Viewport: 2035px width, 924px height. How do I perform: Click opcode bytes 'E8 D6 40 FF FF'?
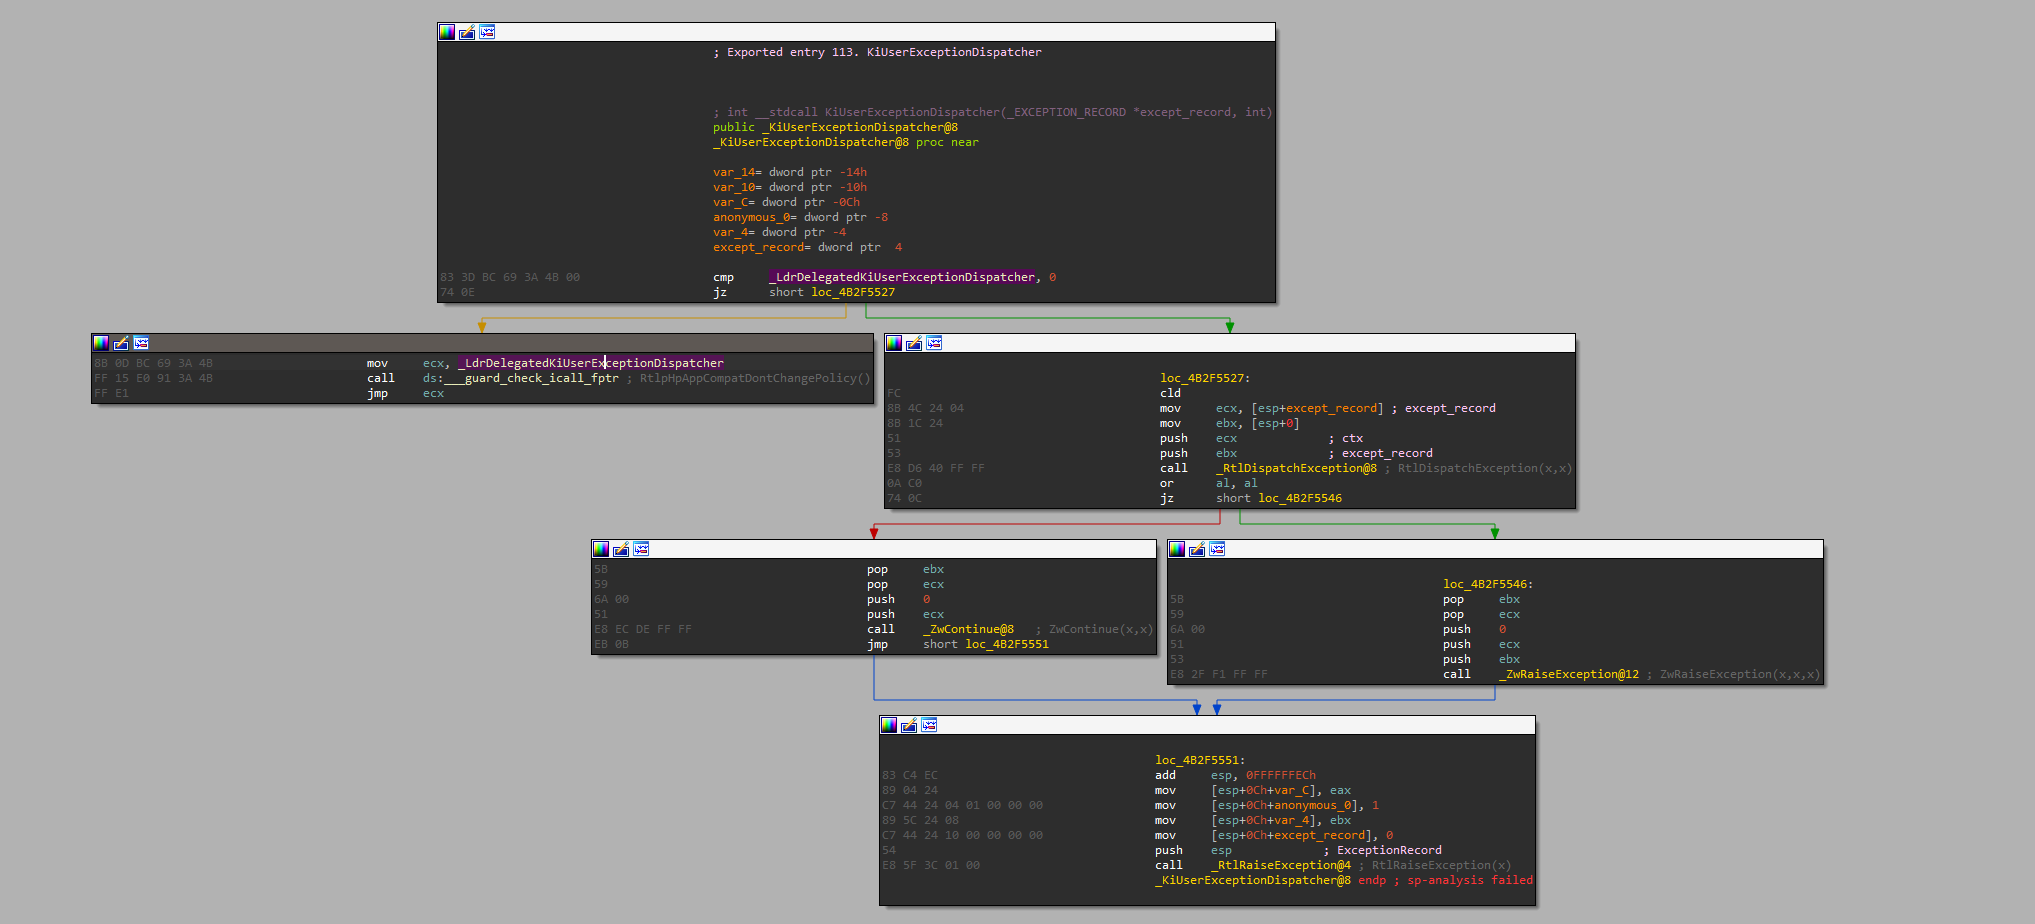tap(936, 468)
